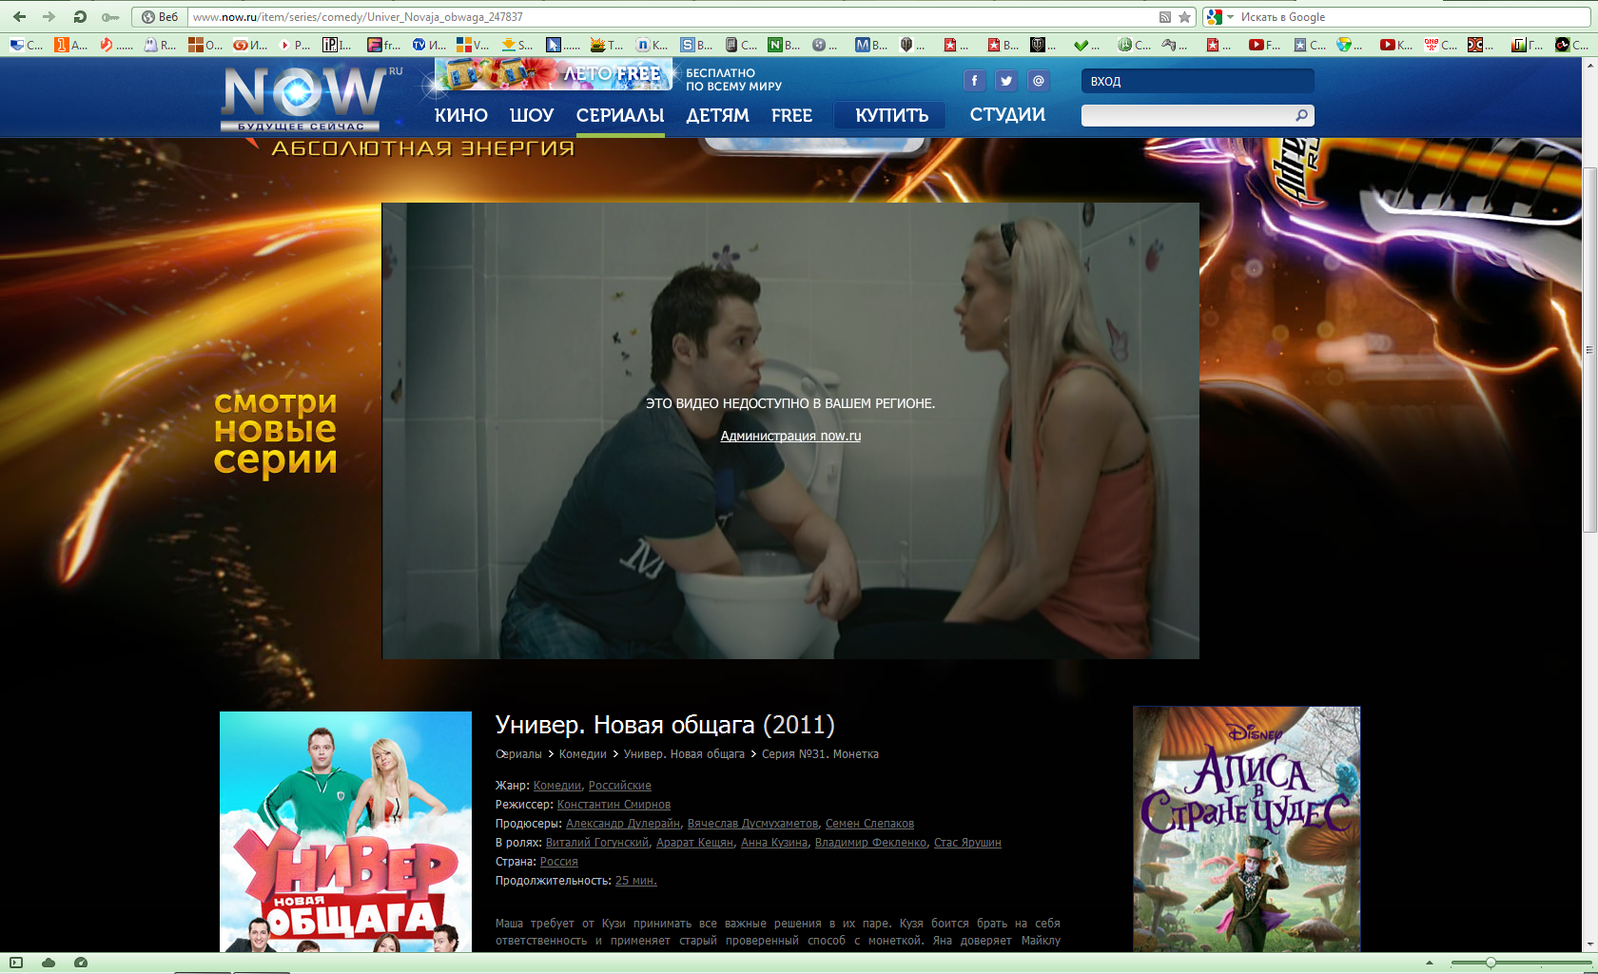This screenshot has width=1598, height=974.
Task: Reload the page with the refresh icon
Action: click(80, 17)
